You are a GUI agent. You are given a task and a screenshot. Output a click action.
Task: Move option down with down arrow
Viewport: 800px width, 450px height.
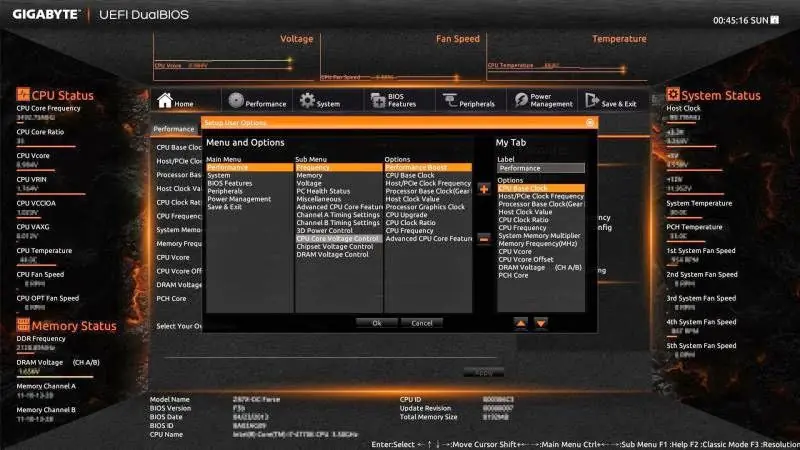point(541,323)
